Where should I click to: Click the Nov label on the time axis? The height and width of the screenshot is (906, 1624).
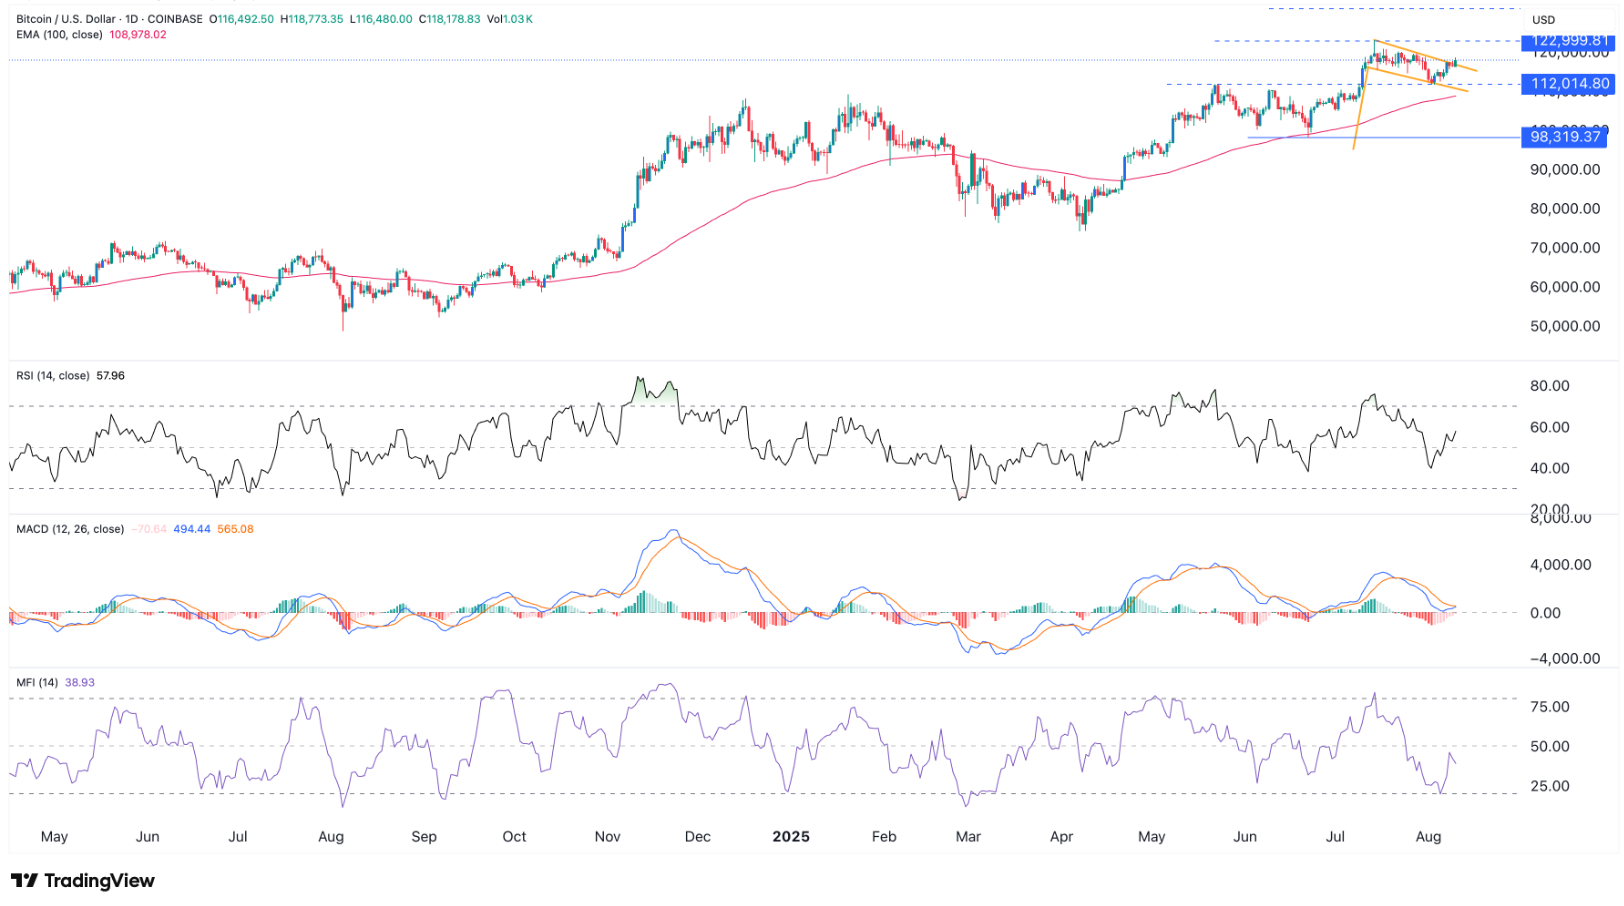(x=607, y=837)
